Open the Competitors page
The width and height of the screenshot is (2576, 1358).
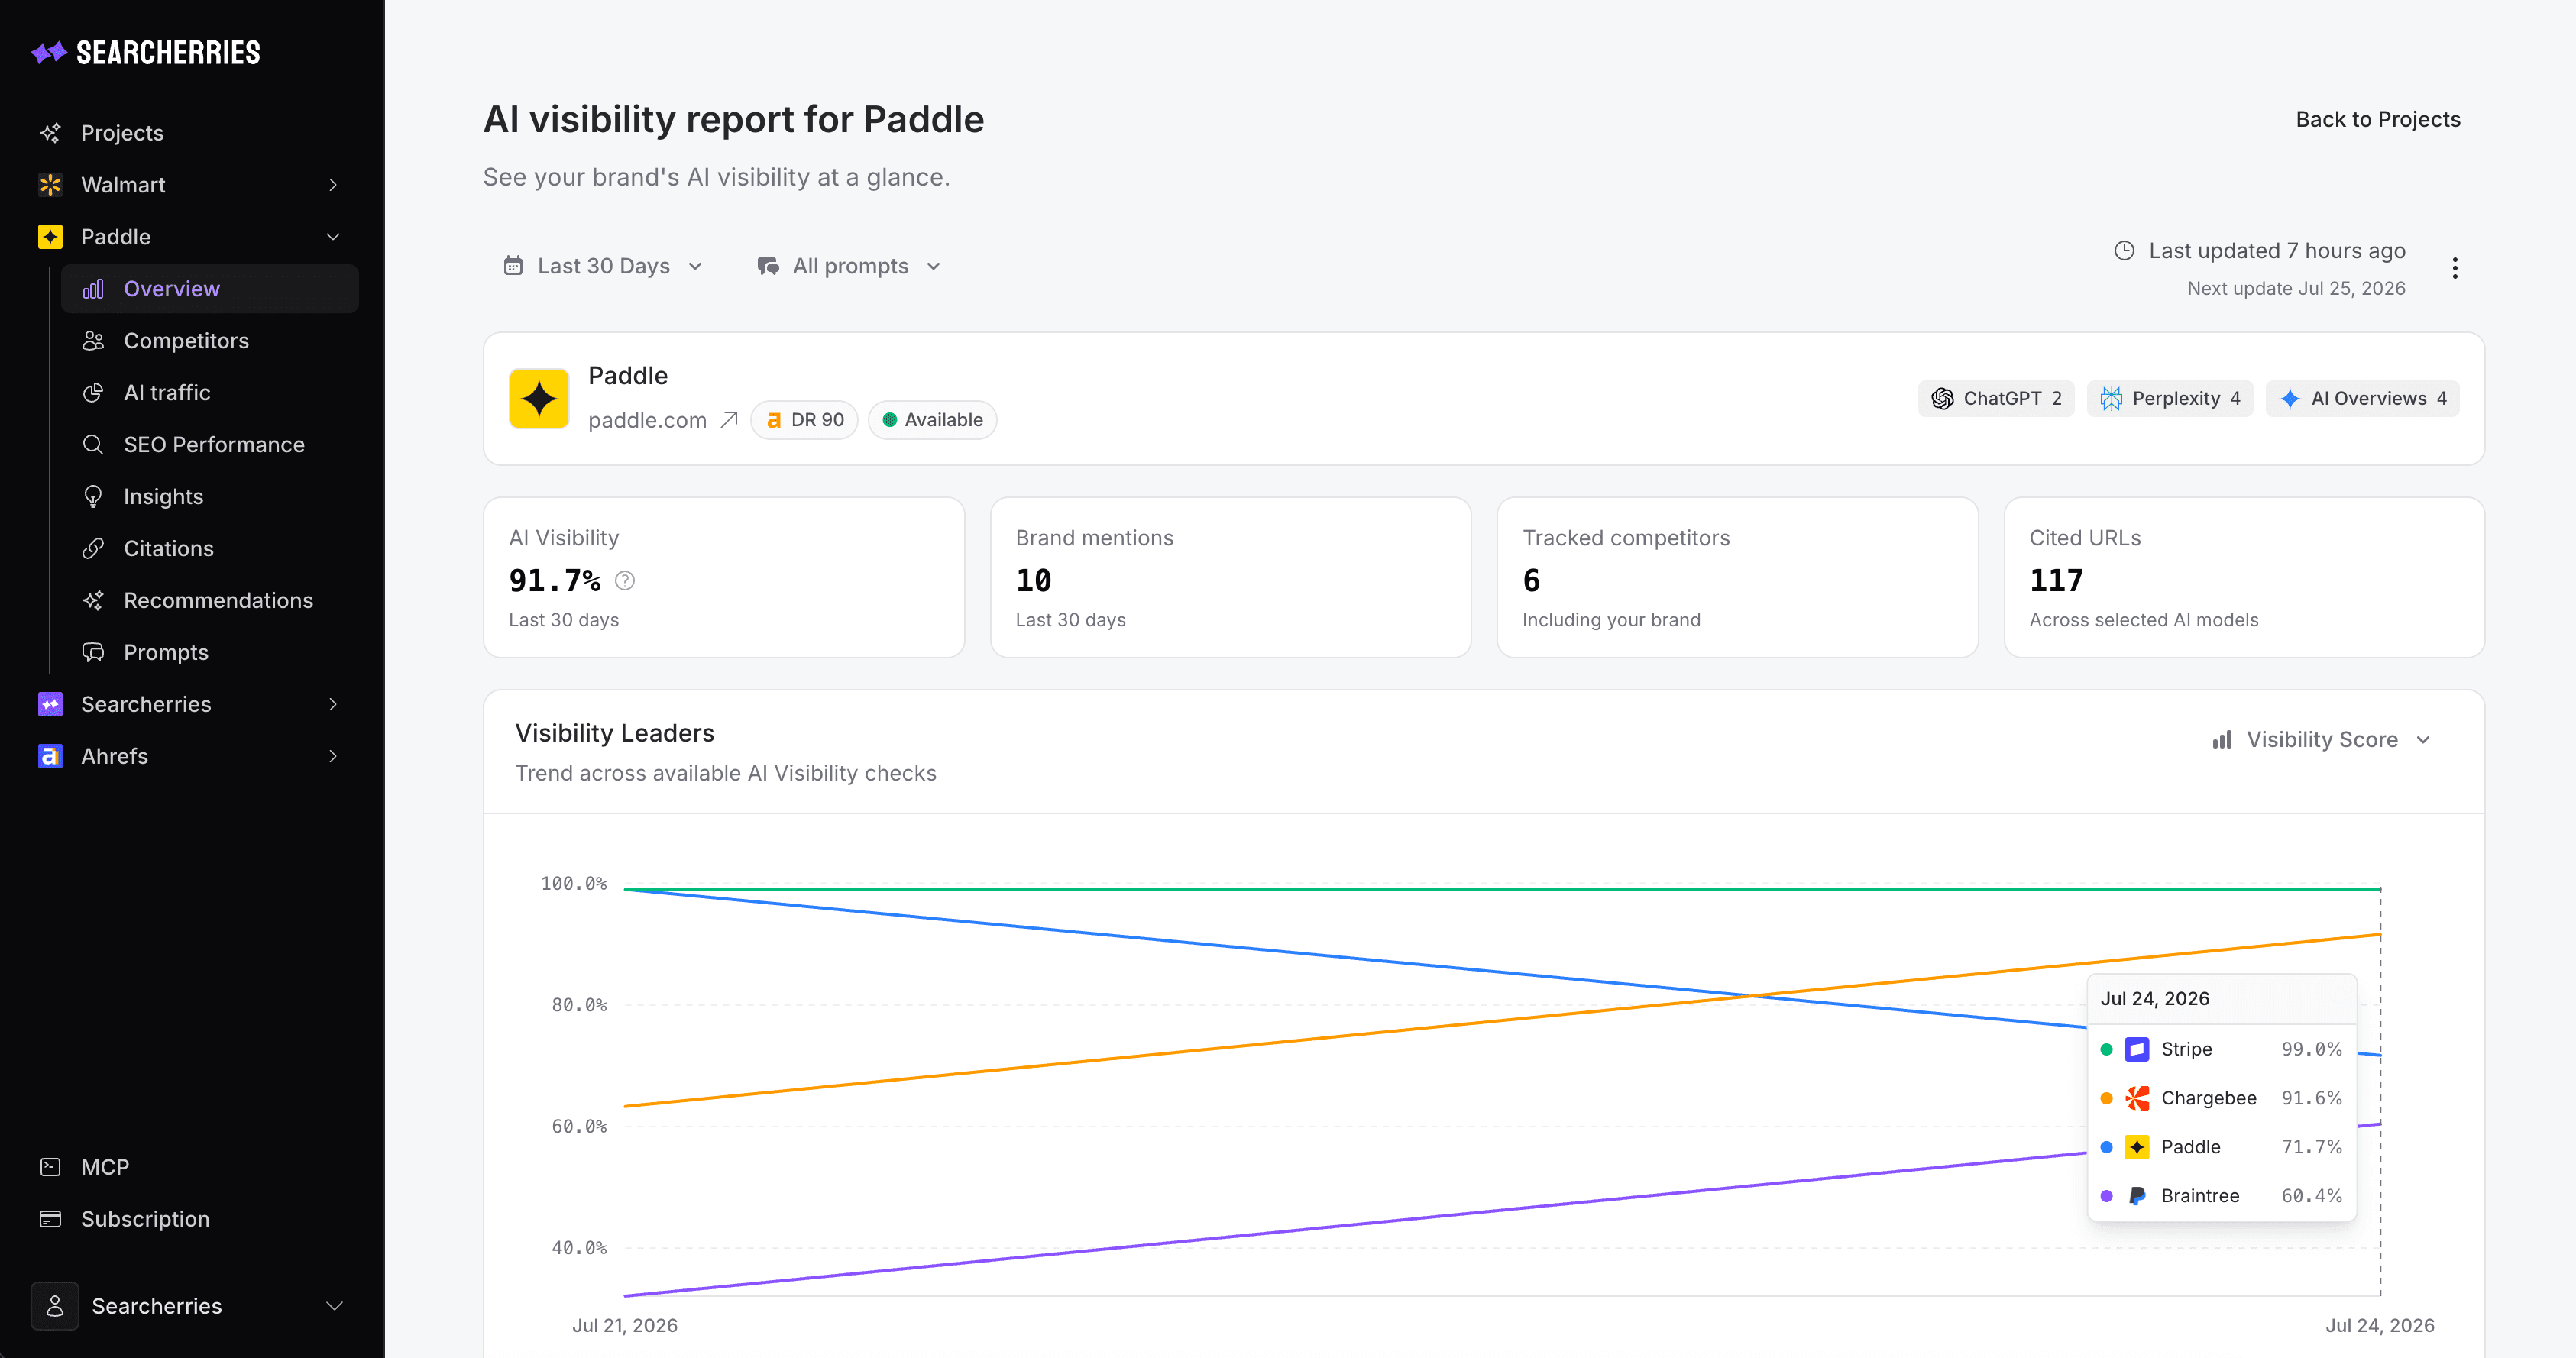(210, 341)
